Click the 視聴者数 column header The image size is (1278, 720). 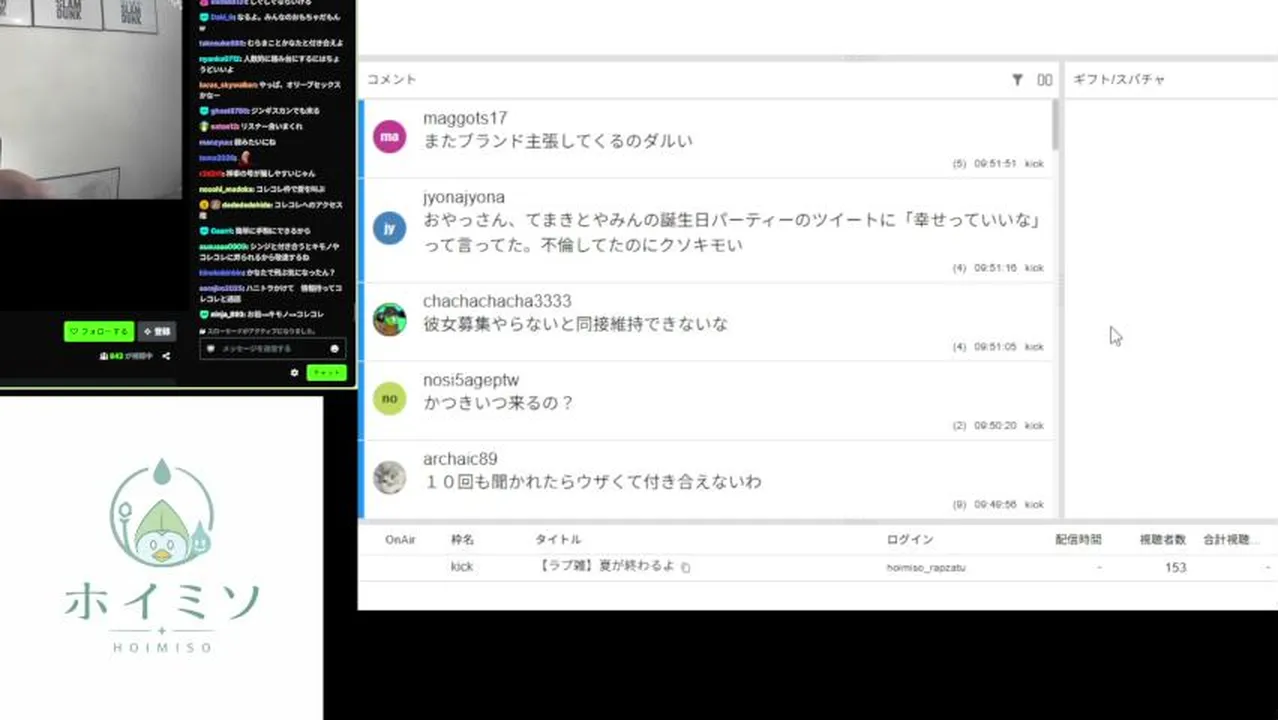[1163, 540]
